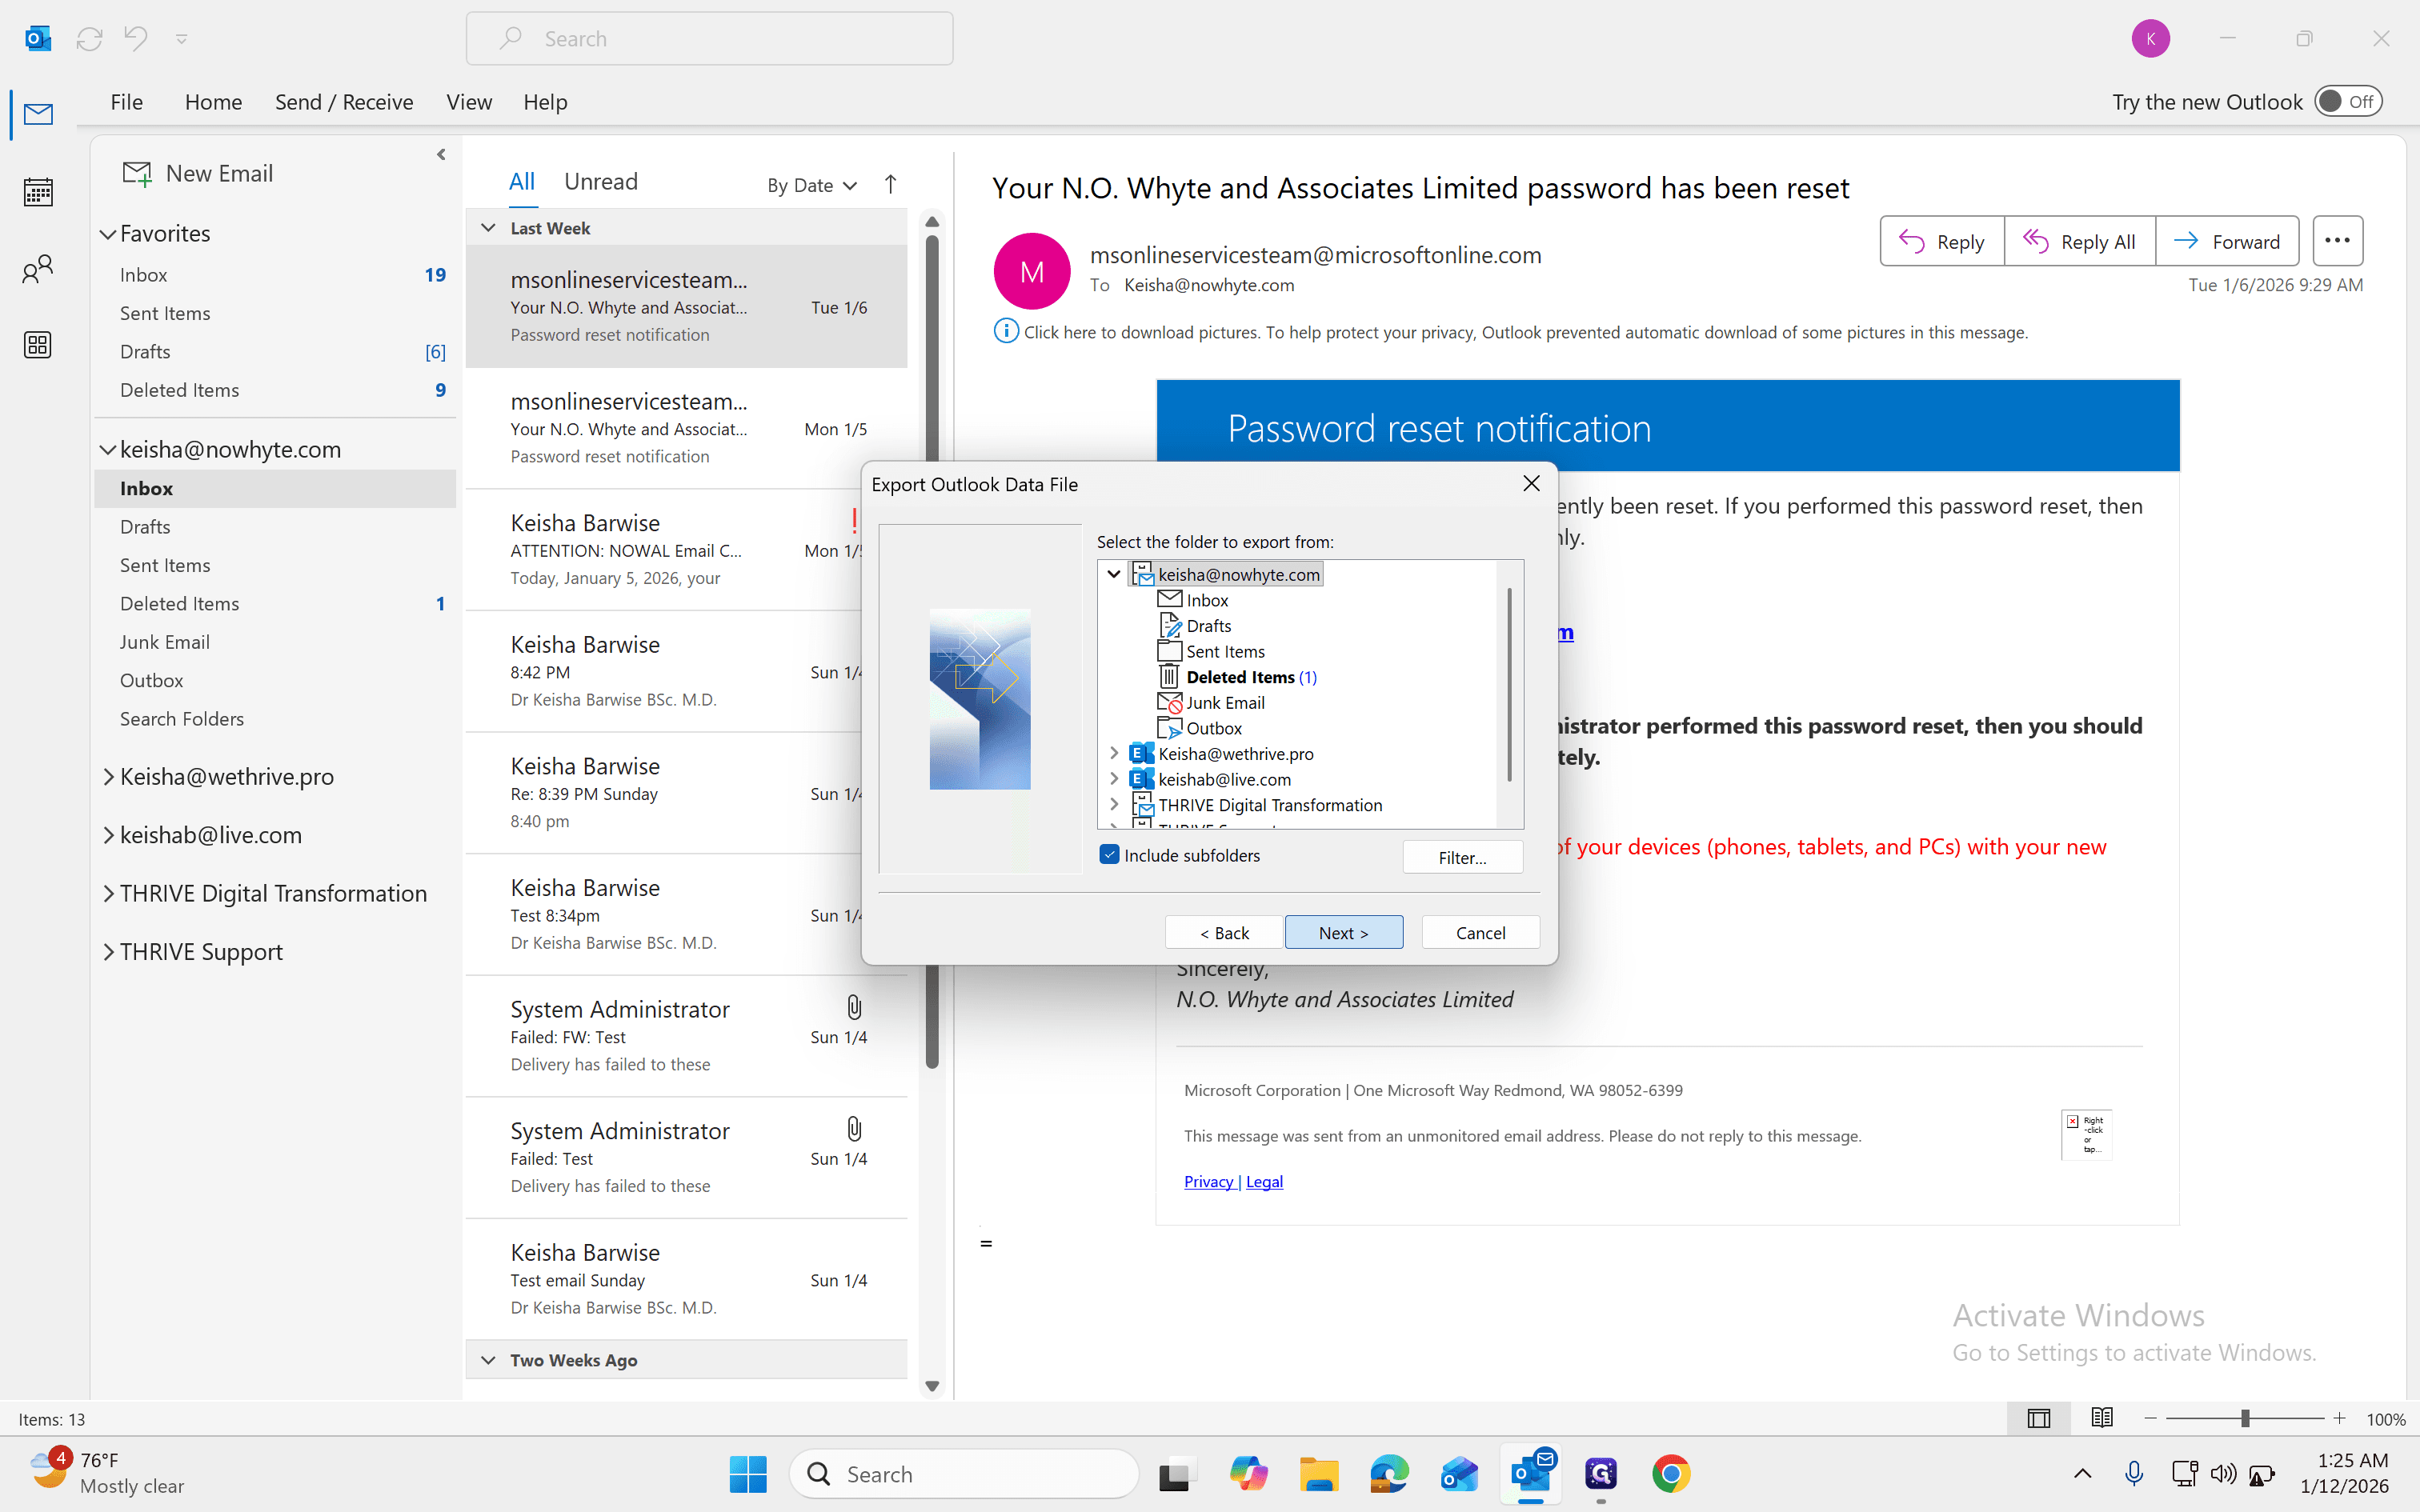Click the Reply All button

click(x=2080, y=241)
